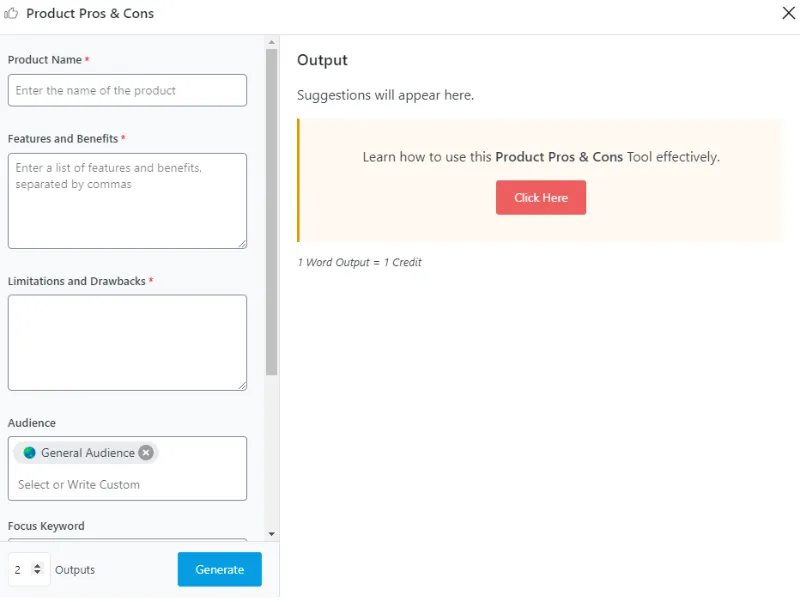The image size is (800, 602).
Task: Click the Outputs number field
Action: tap(20, 570)
